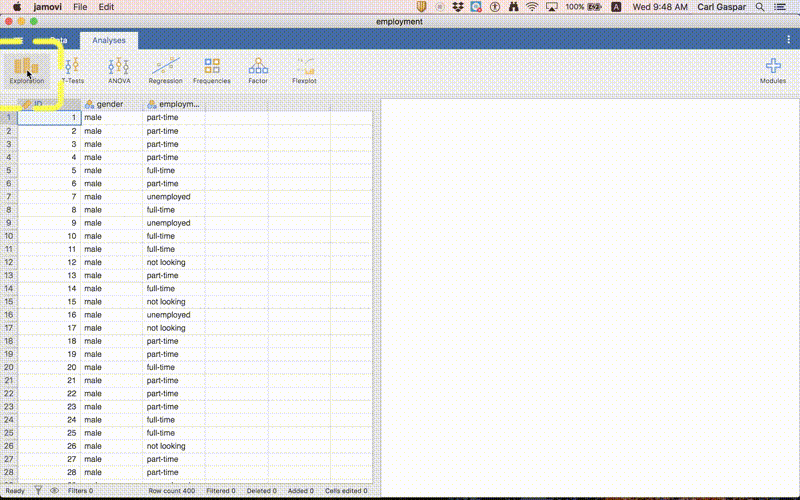This screenshot has width=800, height=500.
Task: Switch to the Analyses tab
Action: point(110,40)
